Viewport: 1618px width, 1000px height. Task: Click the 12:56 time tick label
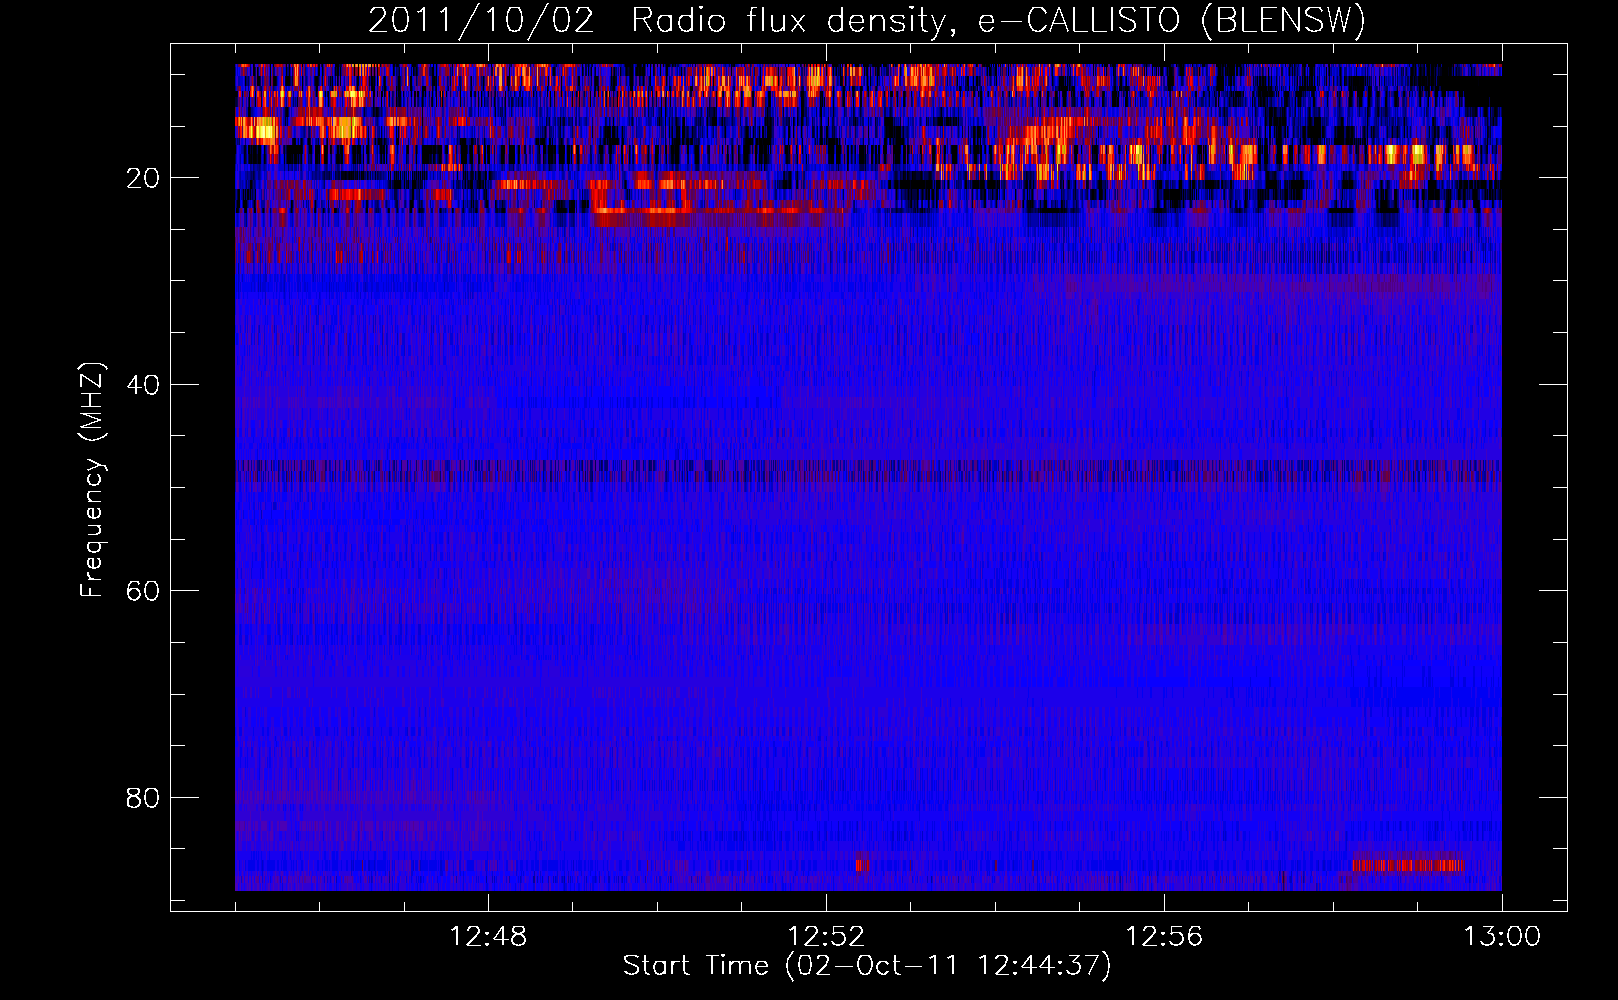click(x=1164, y=937)
